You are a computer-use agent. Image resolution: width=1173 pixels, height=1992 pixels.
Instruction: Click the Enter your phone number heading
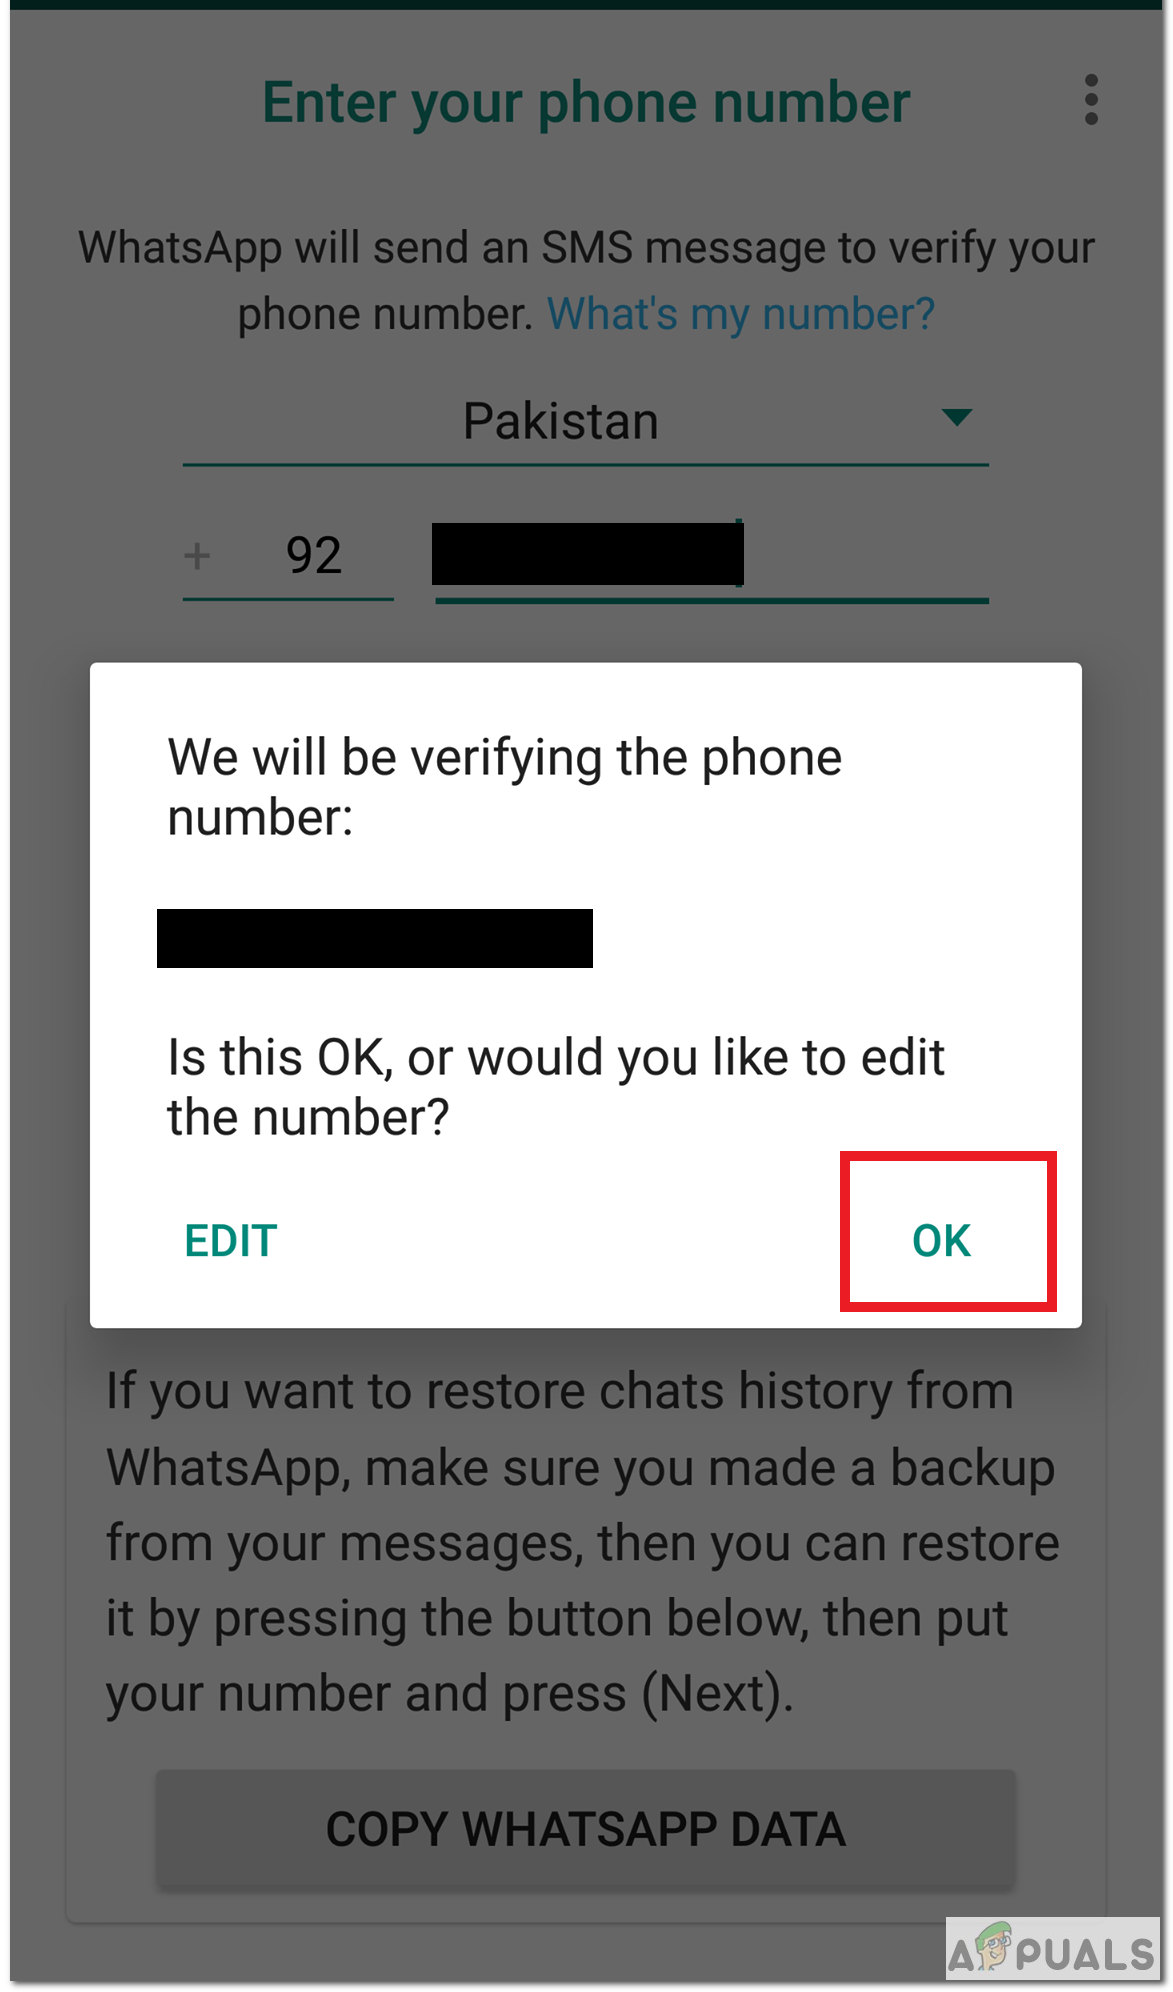click(x=586, y=103)
